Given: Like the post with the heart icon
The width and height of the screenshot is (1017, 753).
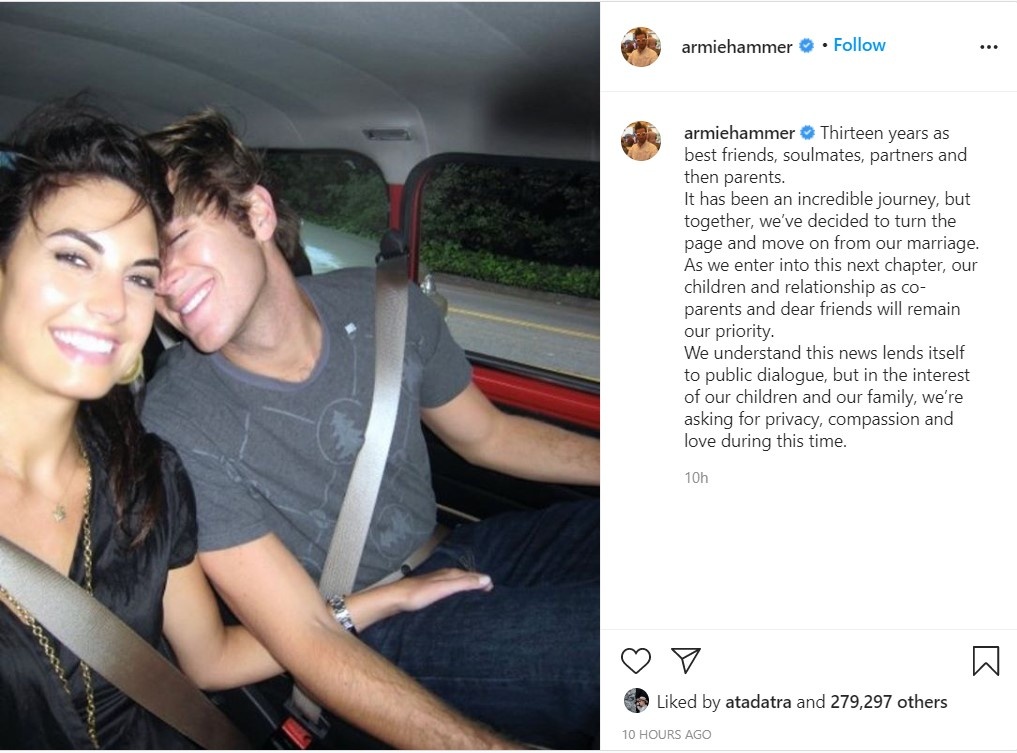Looking at the screenshot, I should tap(635, 660).
